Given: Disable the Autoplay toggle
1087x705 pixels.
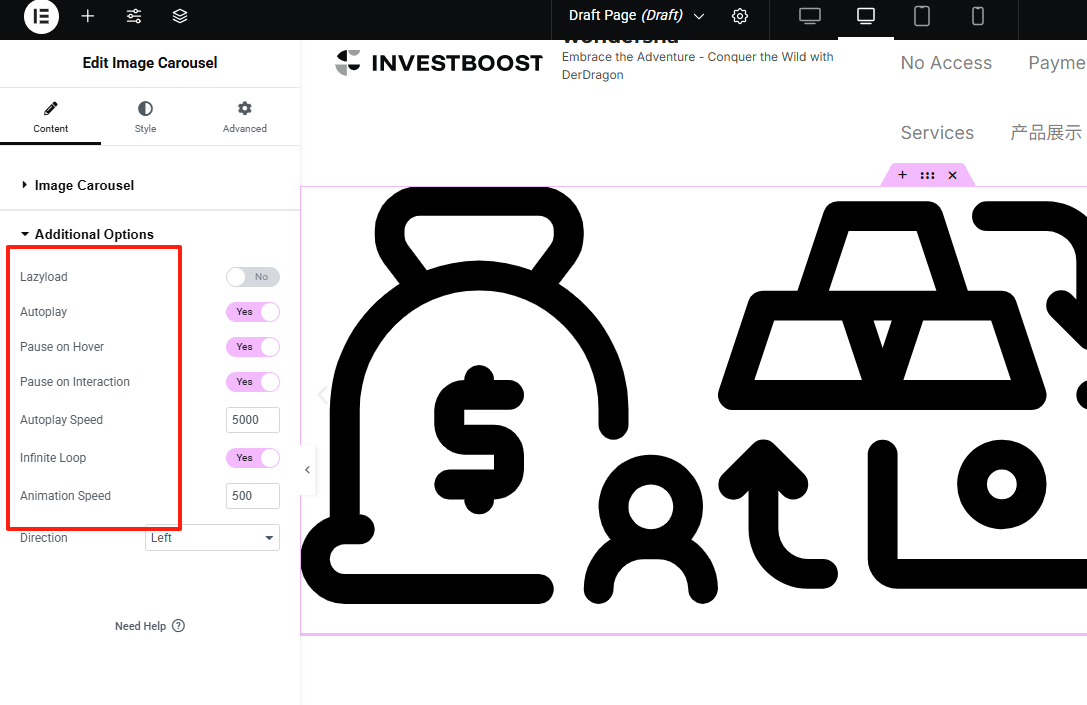Looking at the screenshot, I should (252, 312).
